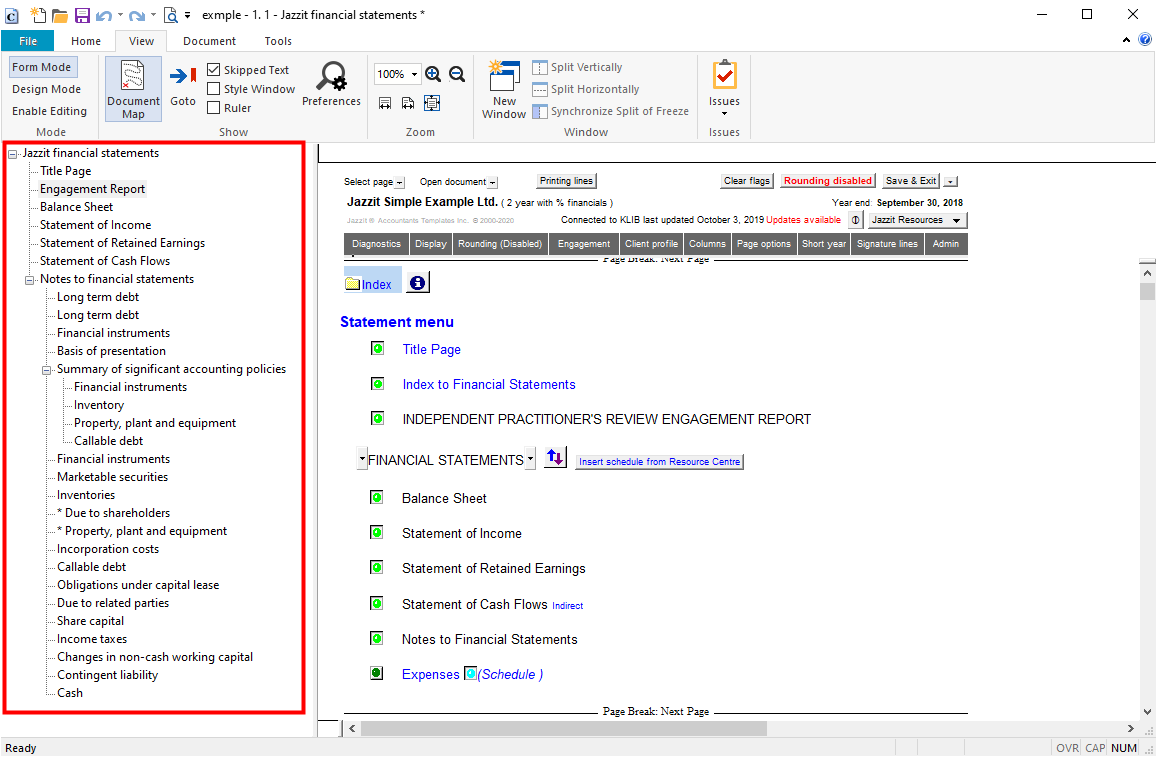Click the Open folder icon in quick access
The width and height of the screenshot is (1157, 757).
(60, 15)
